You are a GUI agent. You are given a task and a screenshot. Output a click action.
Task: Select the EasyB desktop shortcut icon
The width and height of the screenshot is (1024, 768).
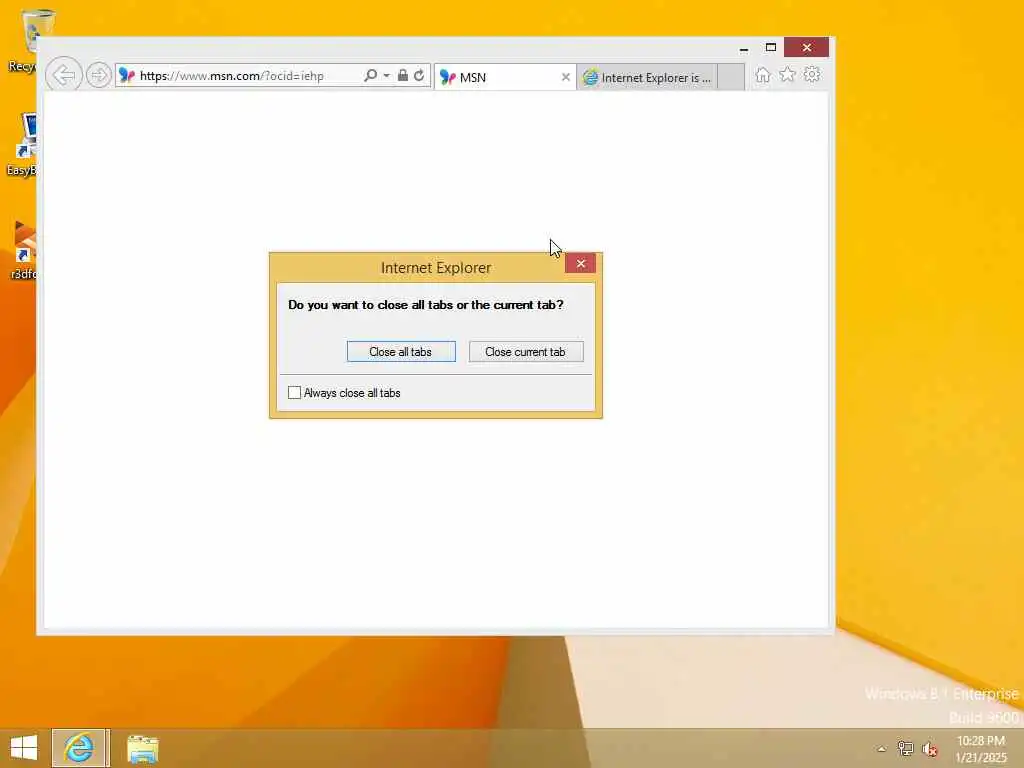(22, 144)
